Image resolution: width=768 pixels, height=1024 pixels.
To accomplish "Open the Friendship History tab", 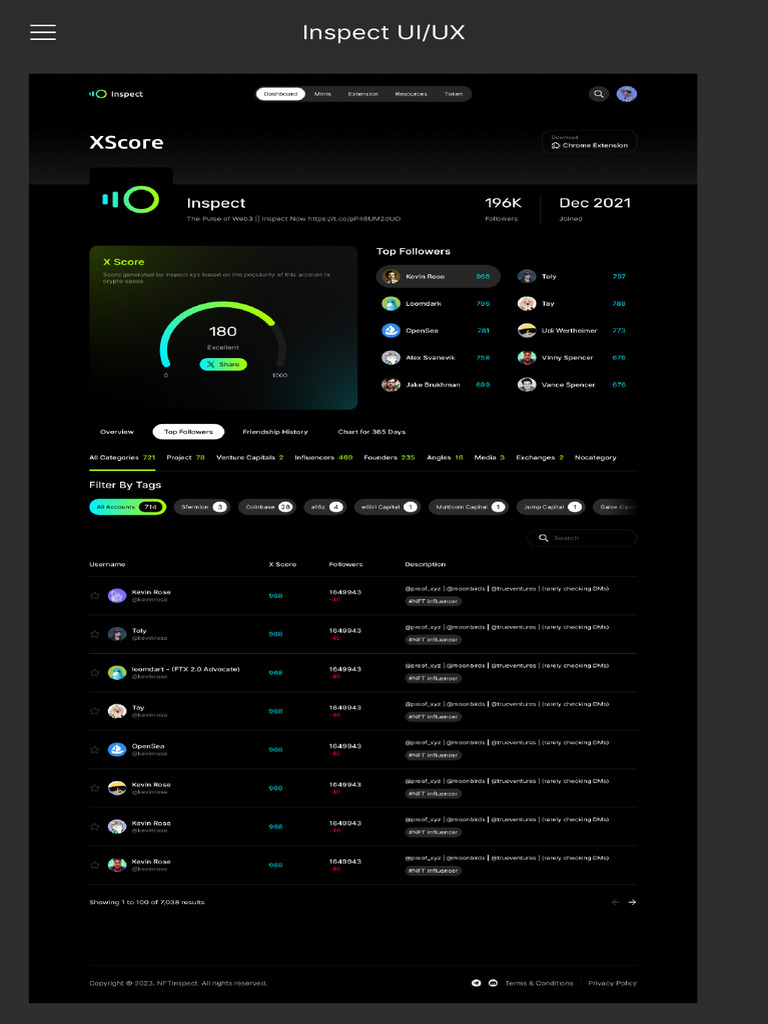I will [x=275, y=432].
